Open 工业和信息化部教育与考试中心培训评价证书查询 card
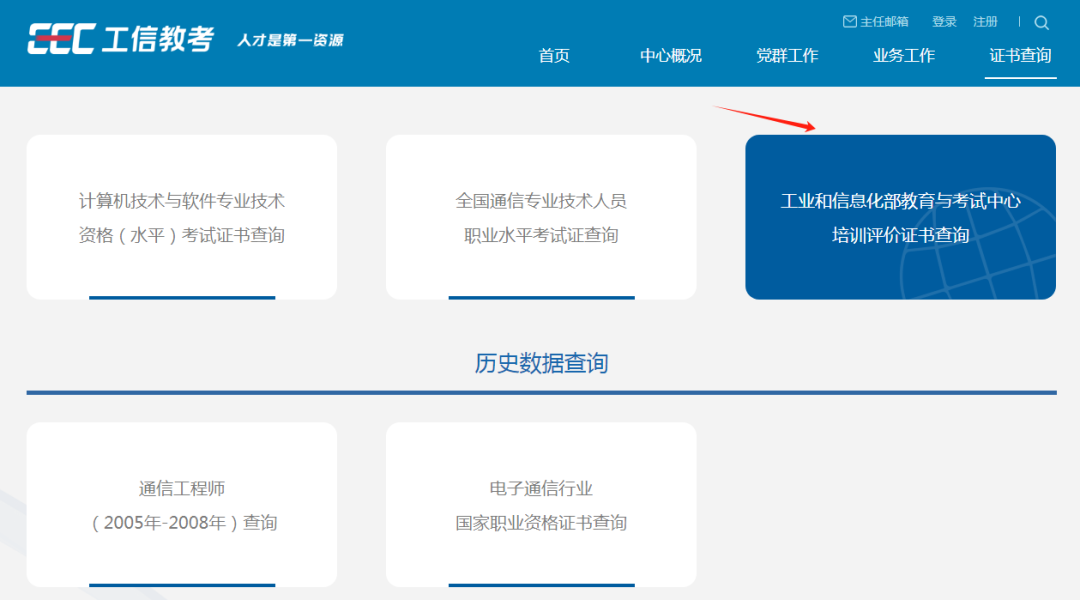Viewport: 1080px width, 600px height. click(x=900, y=217)
